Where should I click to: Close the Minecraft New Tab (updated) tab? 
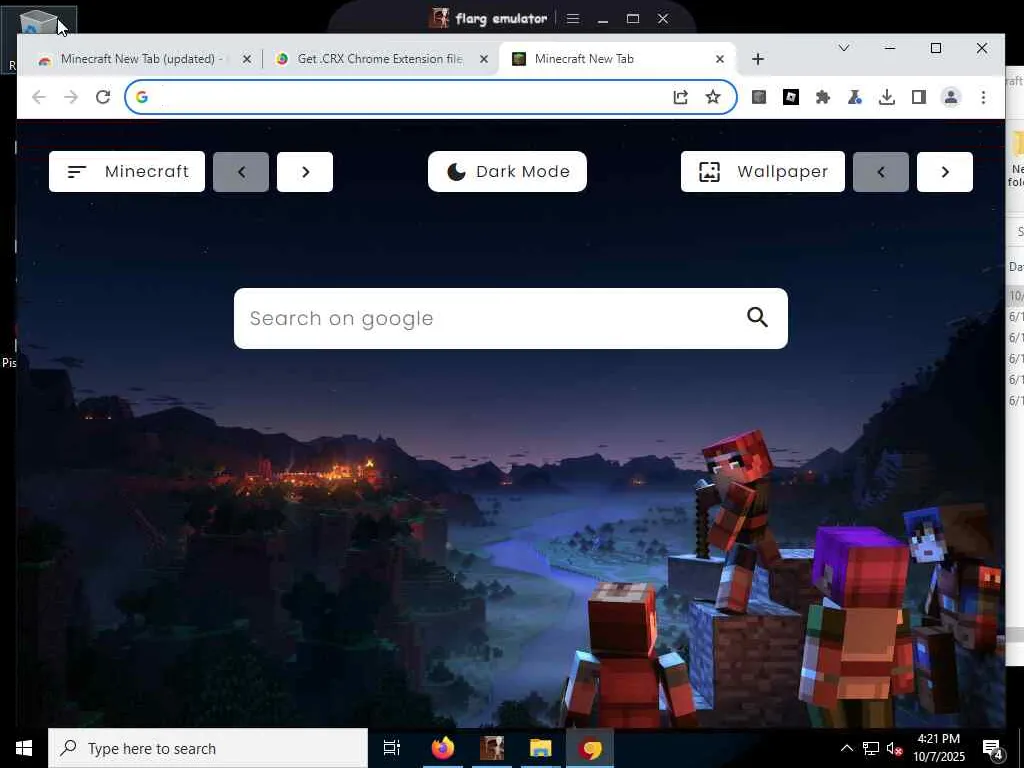247,59
